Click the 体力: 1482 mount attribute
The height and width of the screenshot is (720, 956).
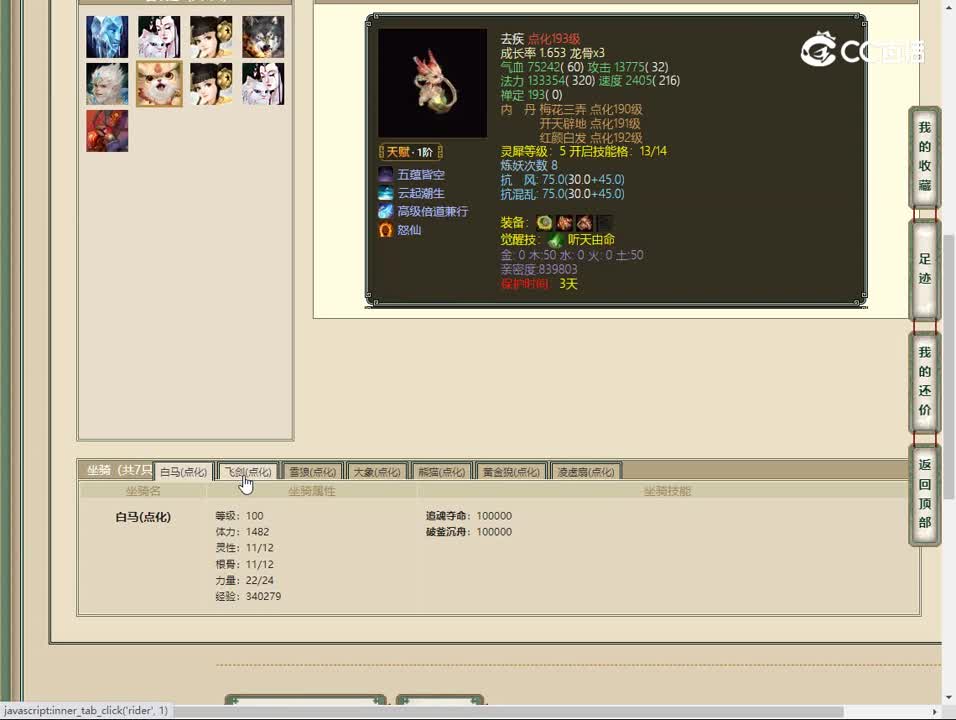click(x=242, y=532)
